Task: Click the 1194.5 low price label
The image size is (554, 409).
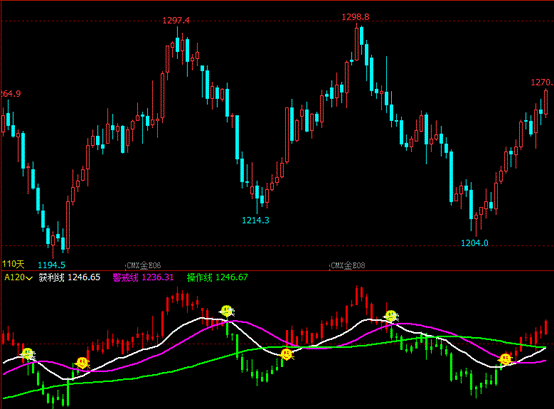Action: point(52,265)
